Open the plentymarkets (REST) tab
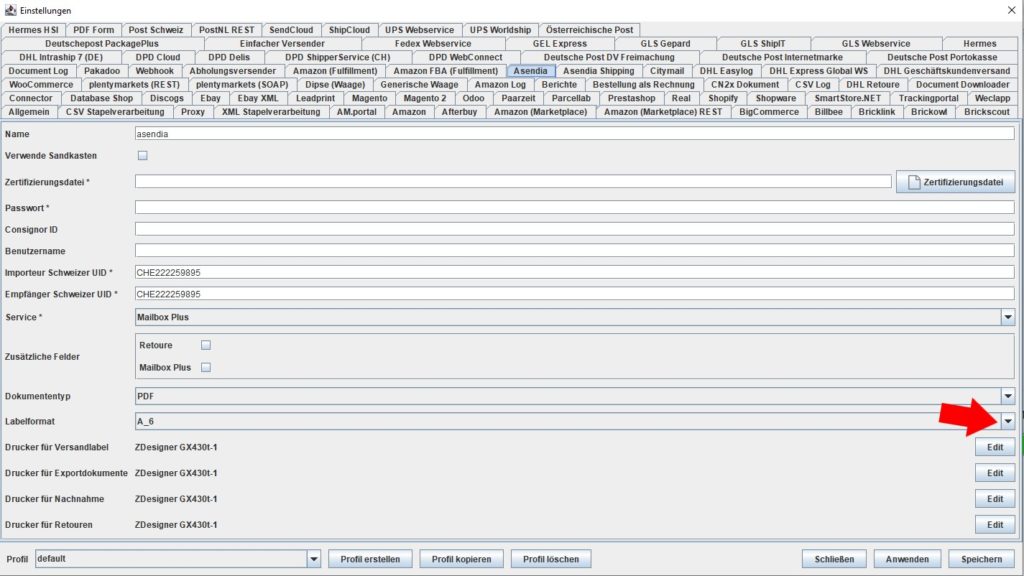1024x576 pixels. 134,84
